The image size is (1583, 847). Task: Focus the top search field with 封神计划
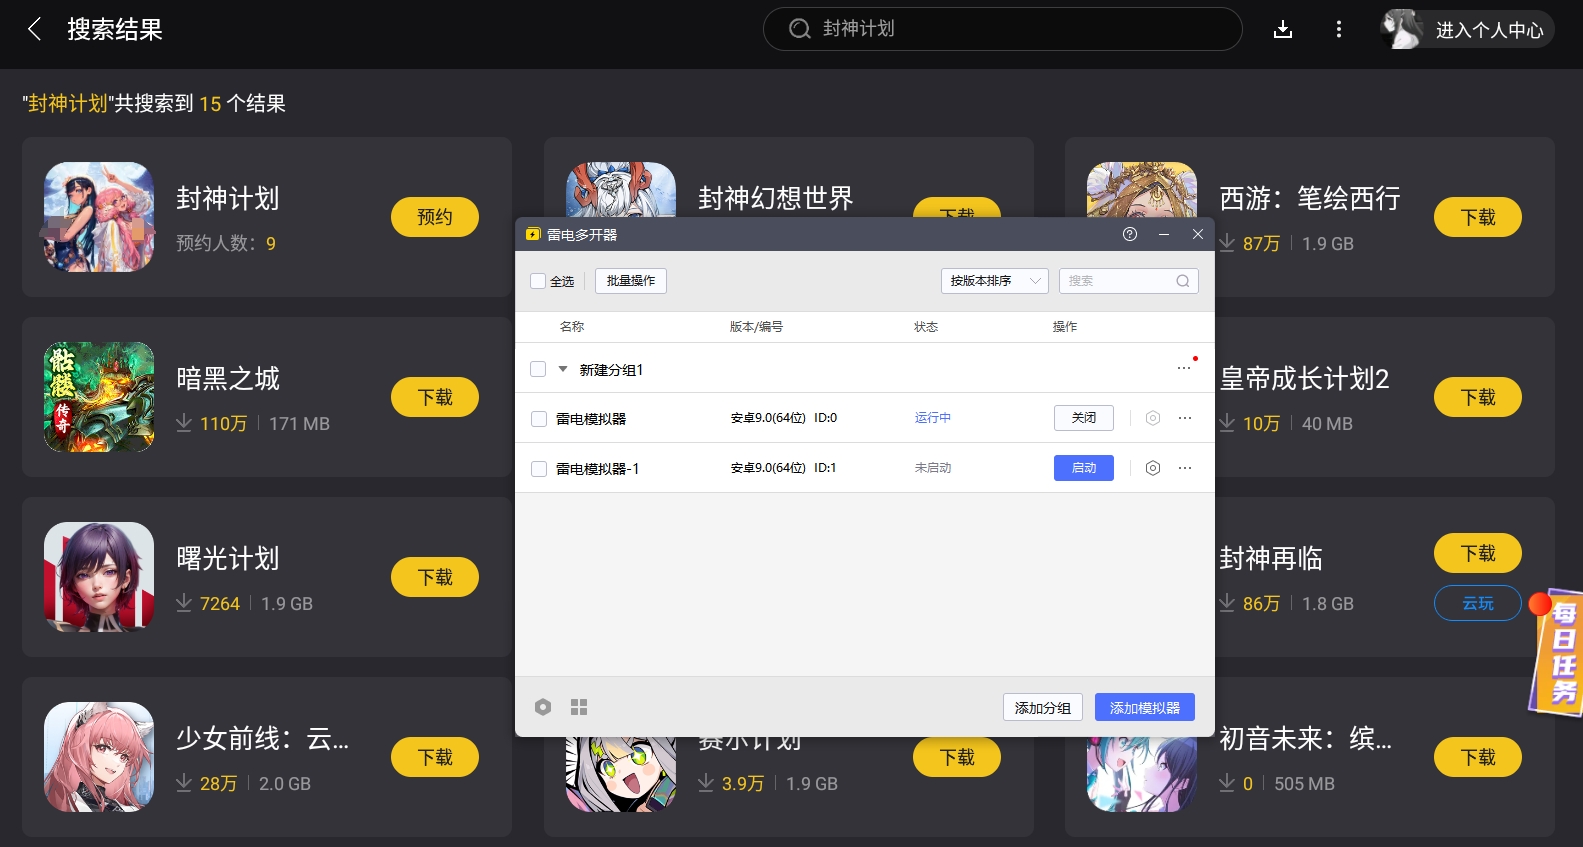1002,29
